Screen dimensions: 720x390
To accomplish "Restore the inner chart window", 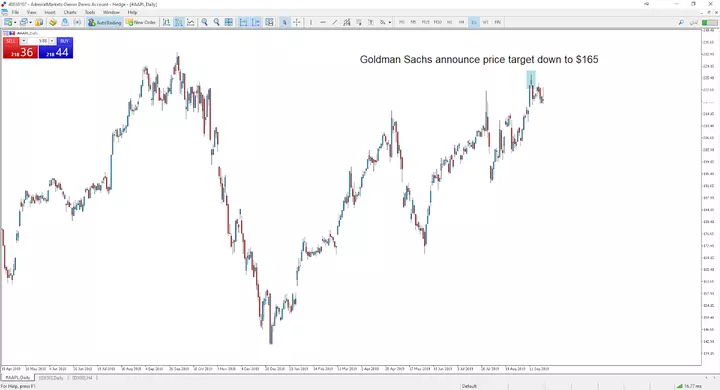I will pyautogui.click(x=708, y=13).
